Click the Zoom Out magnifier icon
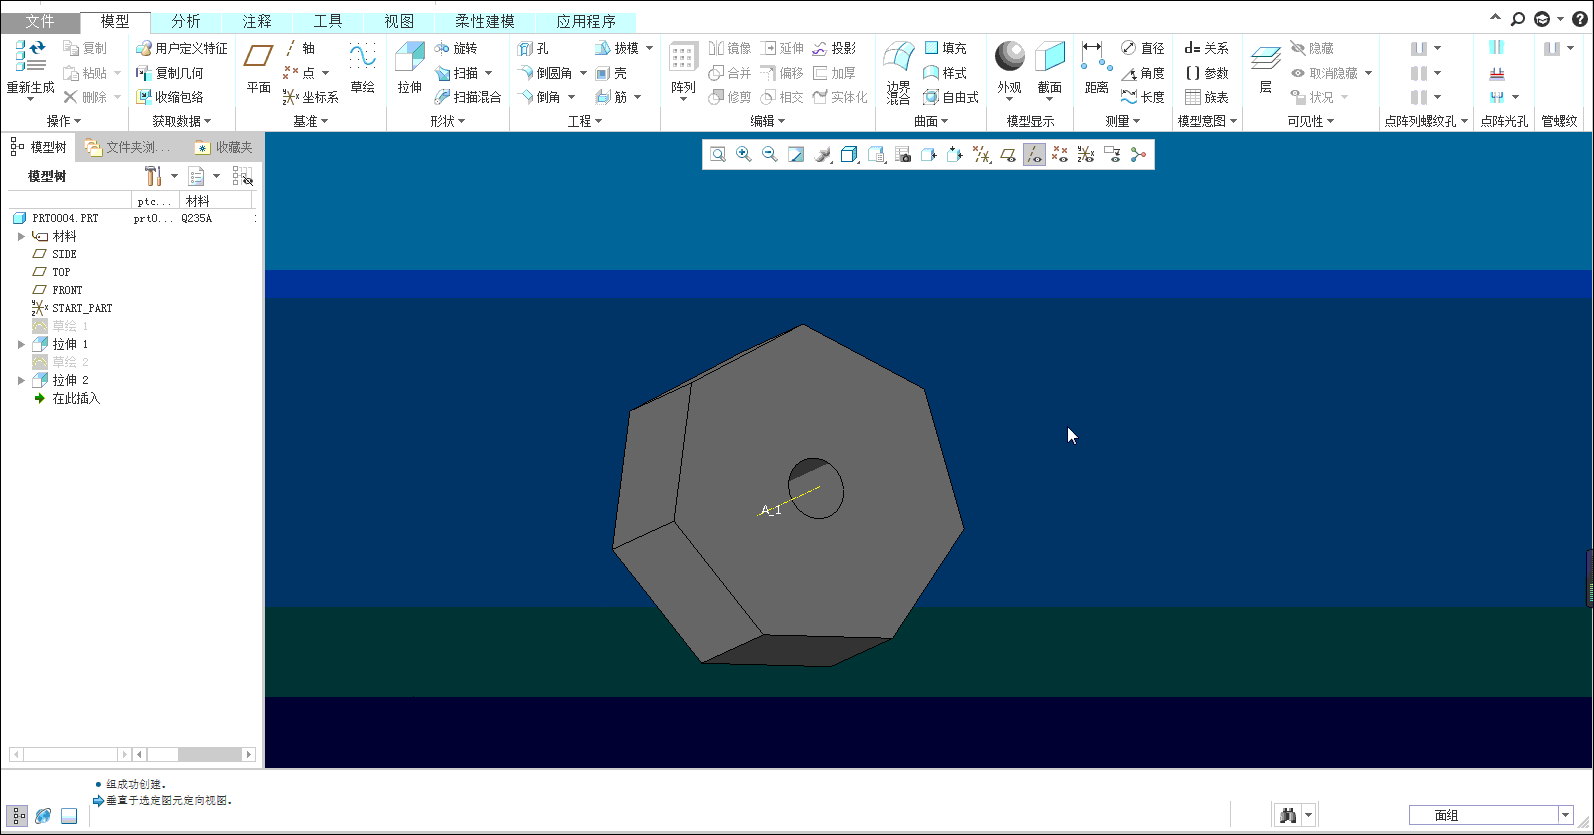Viewport: 1594px width, 835px height. [770, 154]
